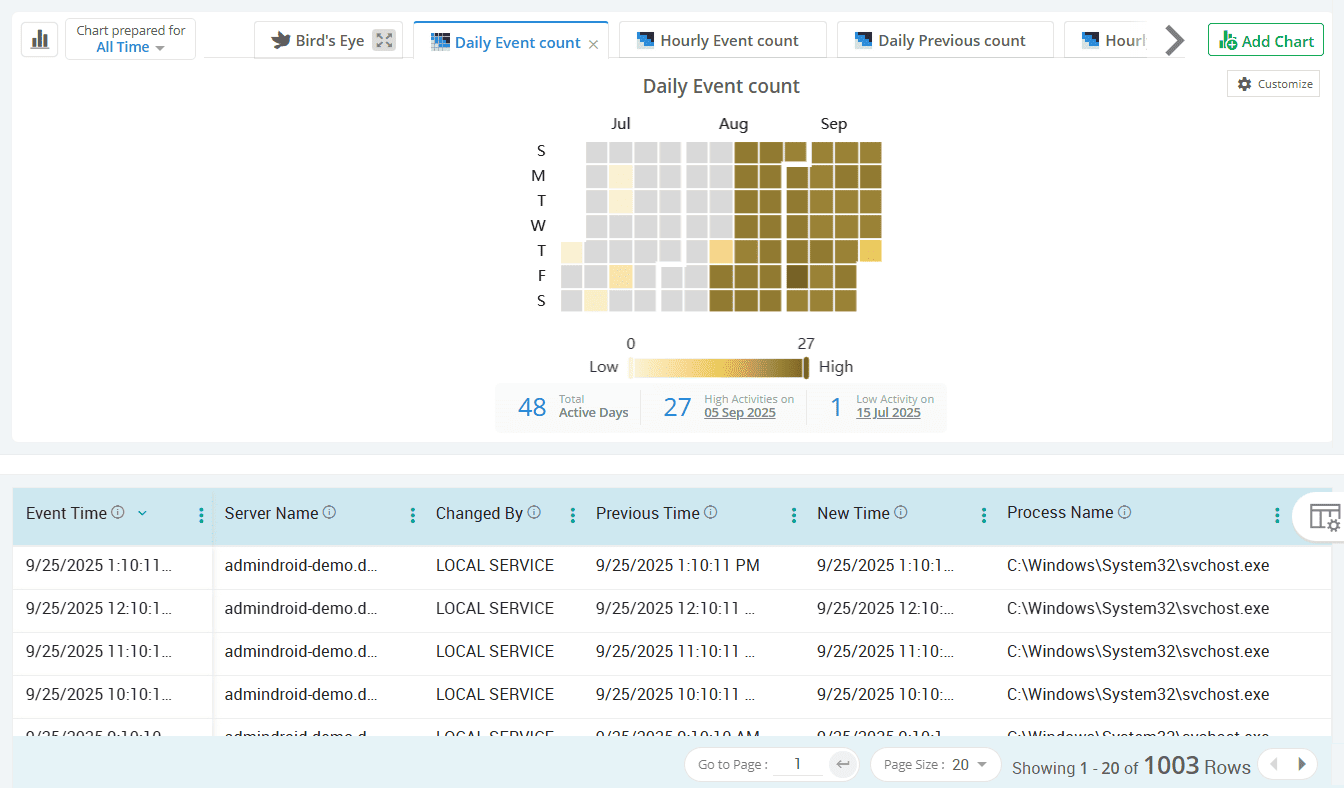Viewport: 1344px width, 788px height.
Task: Open the 05 Sep 2025 high activity link
Action: pos(739,413)
